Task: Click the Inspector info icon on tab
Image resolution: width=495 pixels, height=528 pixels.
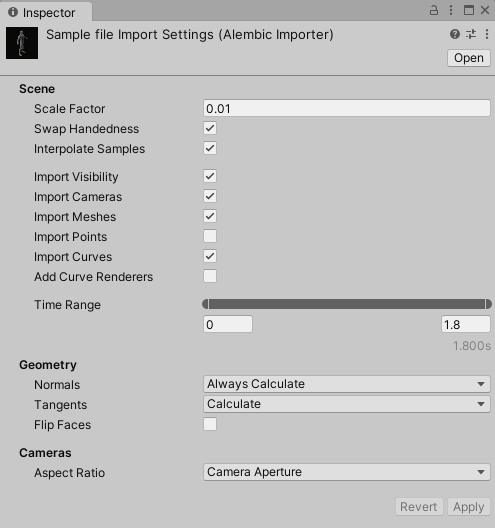Action: coord(13,12)
